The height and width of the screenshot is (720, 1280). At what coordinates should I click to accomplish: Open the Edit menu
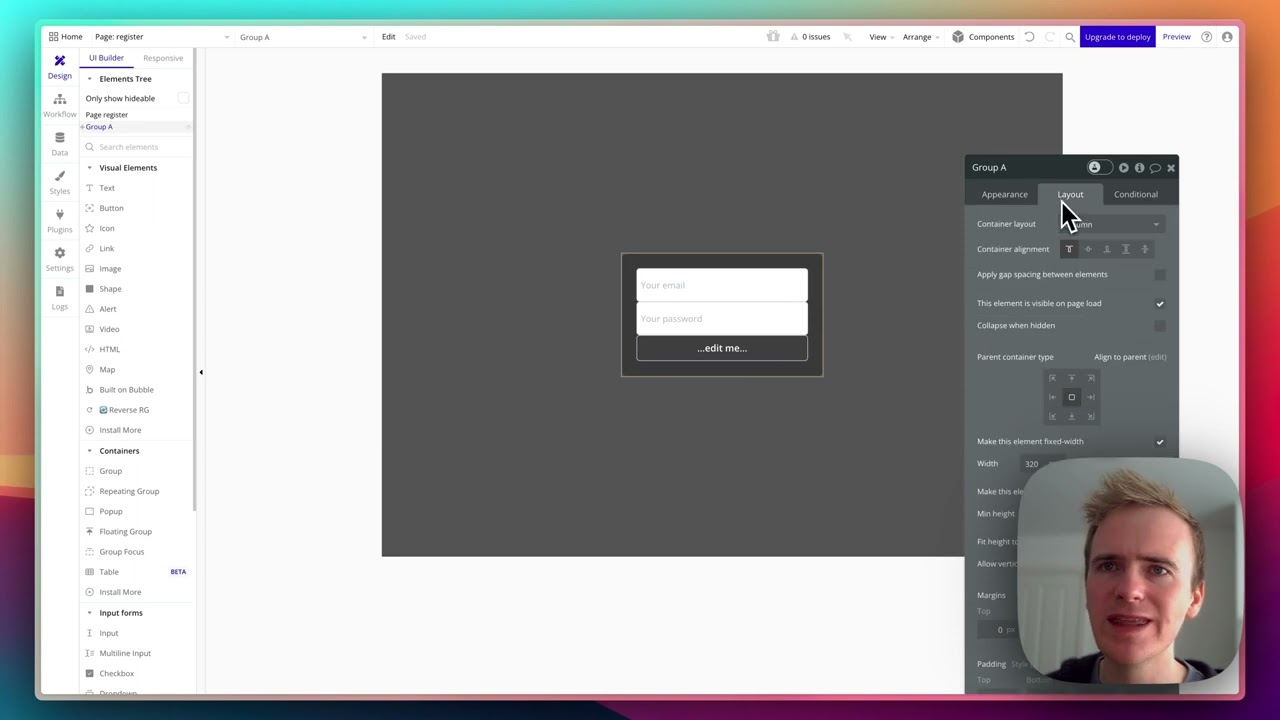click(388, 37)
